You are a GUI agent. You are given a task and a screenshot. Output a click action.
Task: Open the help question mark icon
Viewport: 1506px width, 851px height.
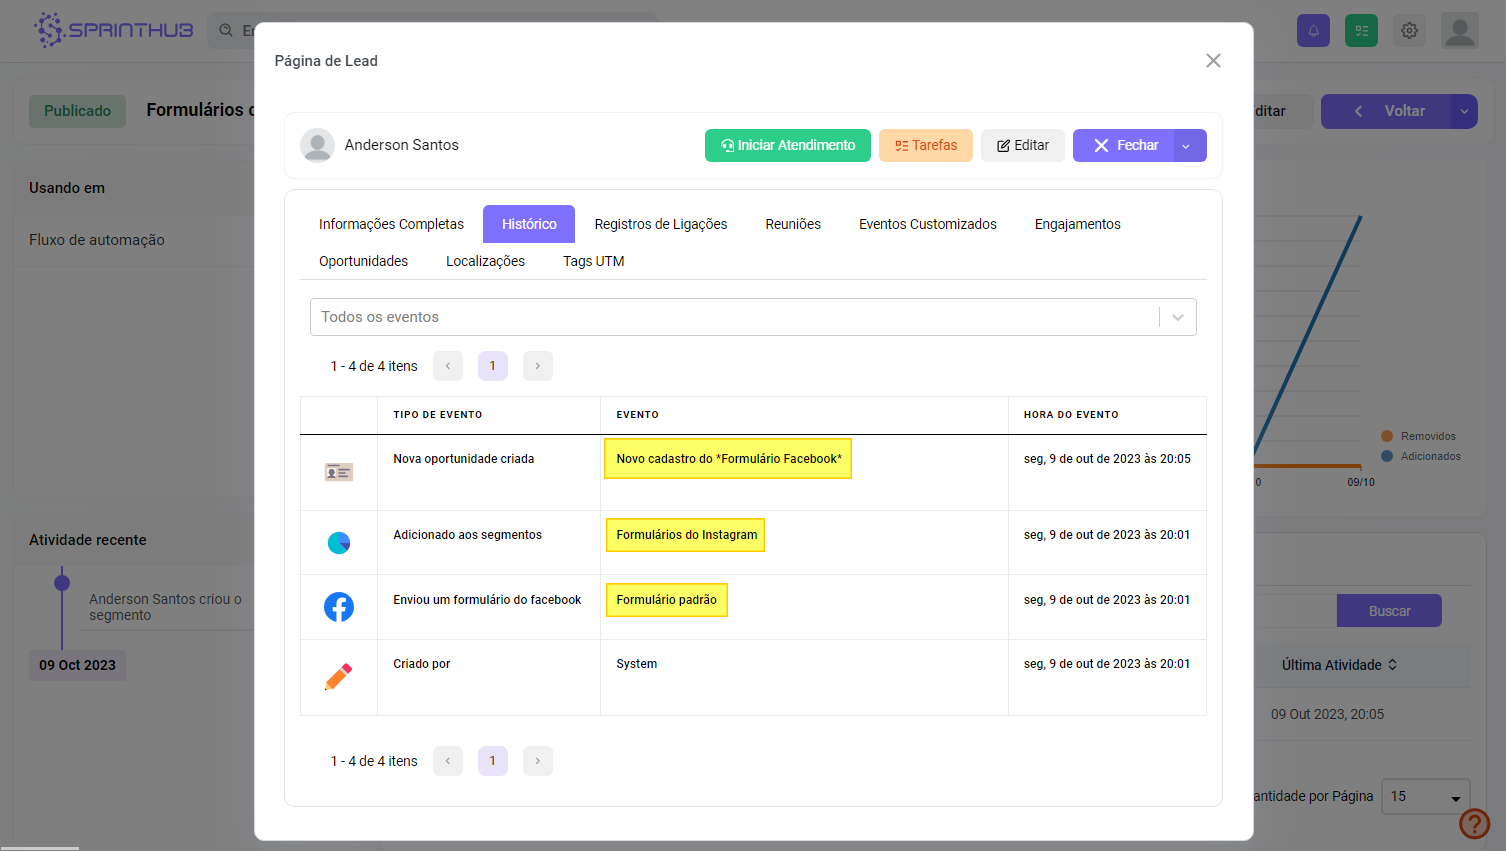[x=1474, y=823]
